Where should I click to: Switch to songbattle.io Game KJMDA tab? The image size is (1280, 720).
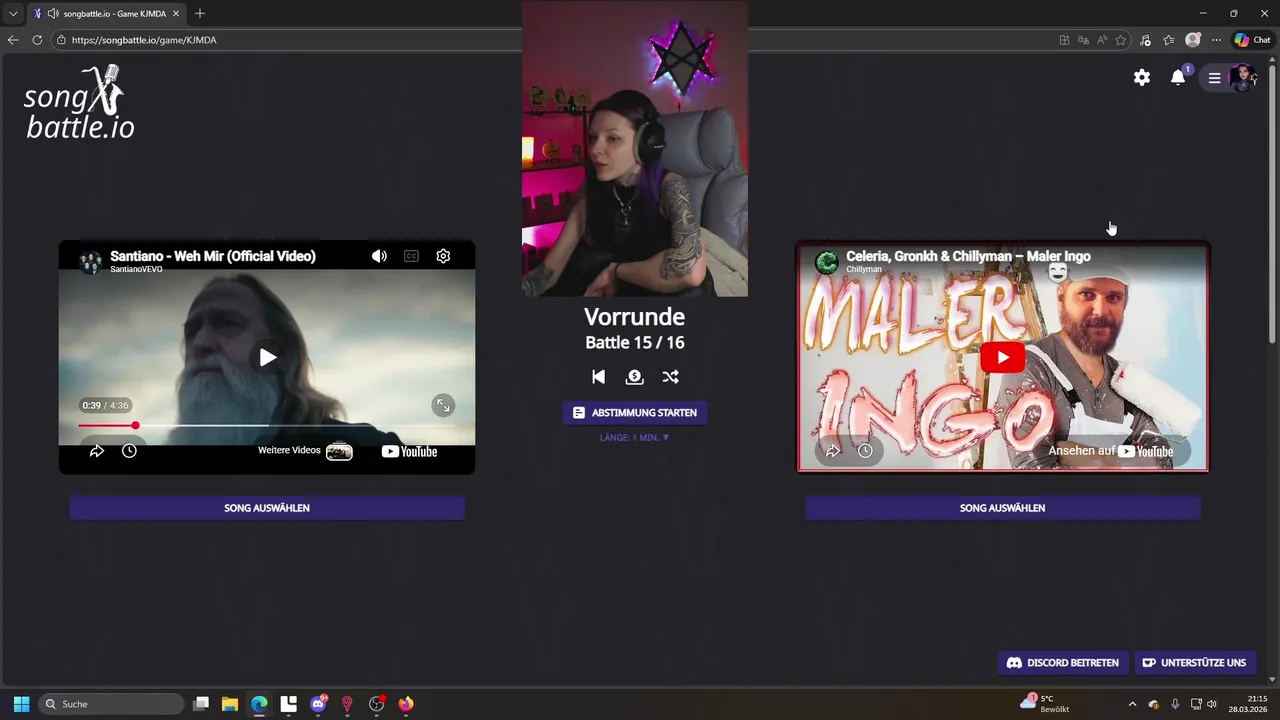(105, 14)
